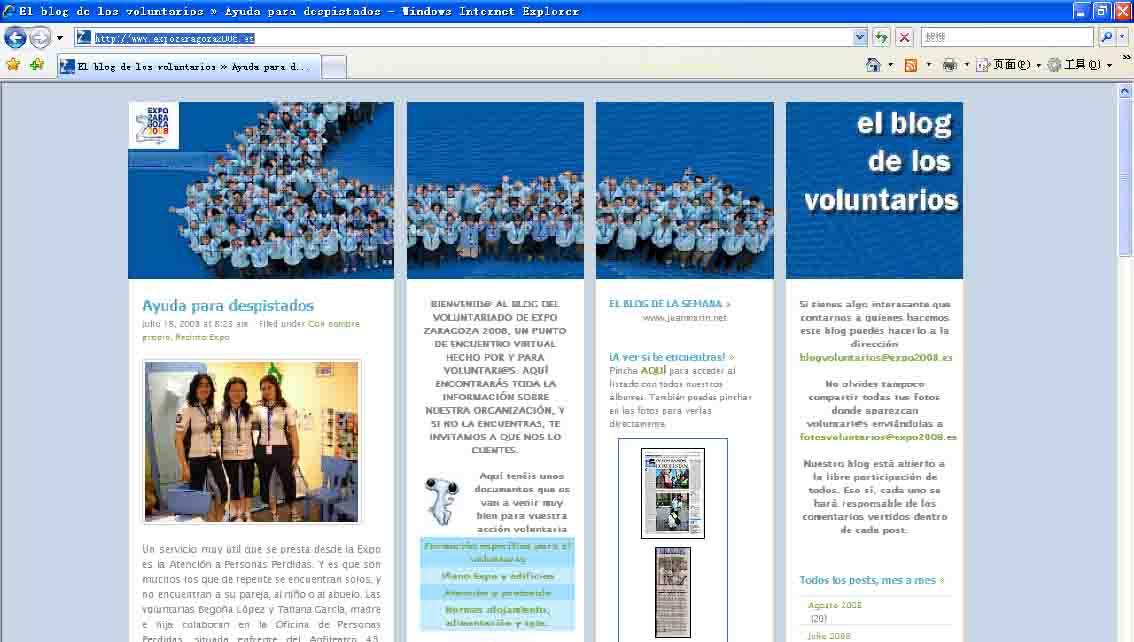The height and width of the screenshot is (642, 1134).
Task: Click the browser Back arrow button
Action: [x=15, y=37]
